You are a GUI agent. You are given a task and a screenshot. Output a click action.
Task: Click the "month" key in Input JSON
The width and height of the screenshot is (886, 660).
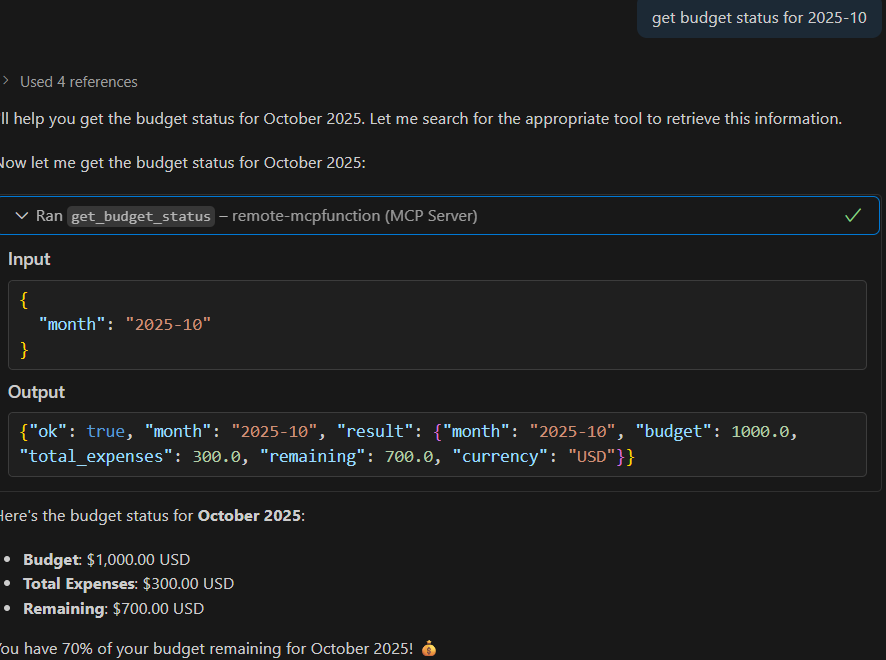coord(70,324)
